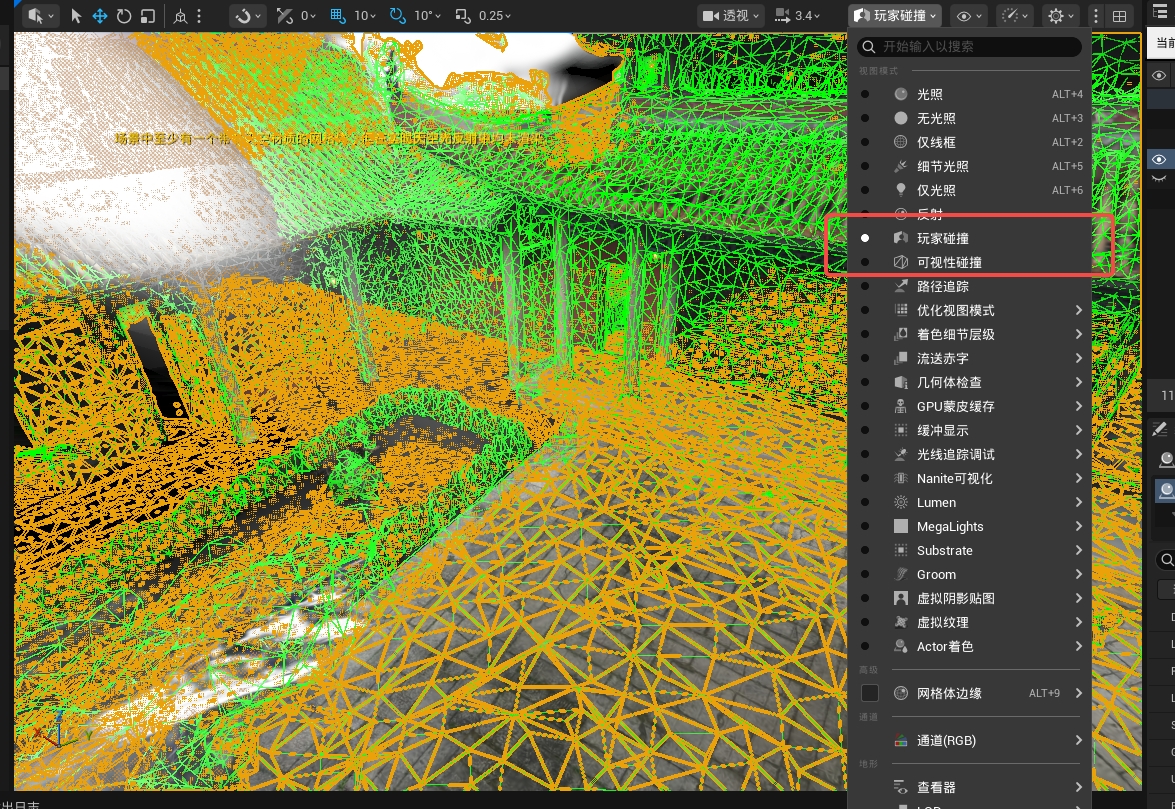Click the Substrate view mode icon
This screenshot has height=809, width=1175.
pos(901,550)
